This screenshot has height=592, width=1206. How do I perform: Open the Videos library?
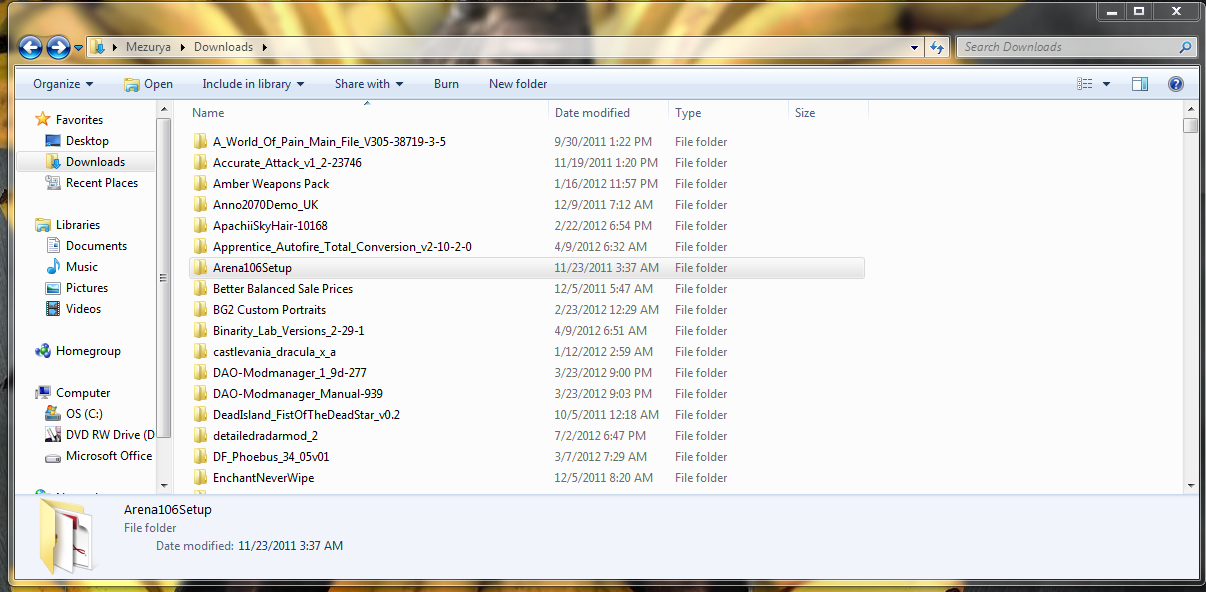[x=83, y=309]
